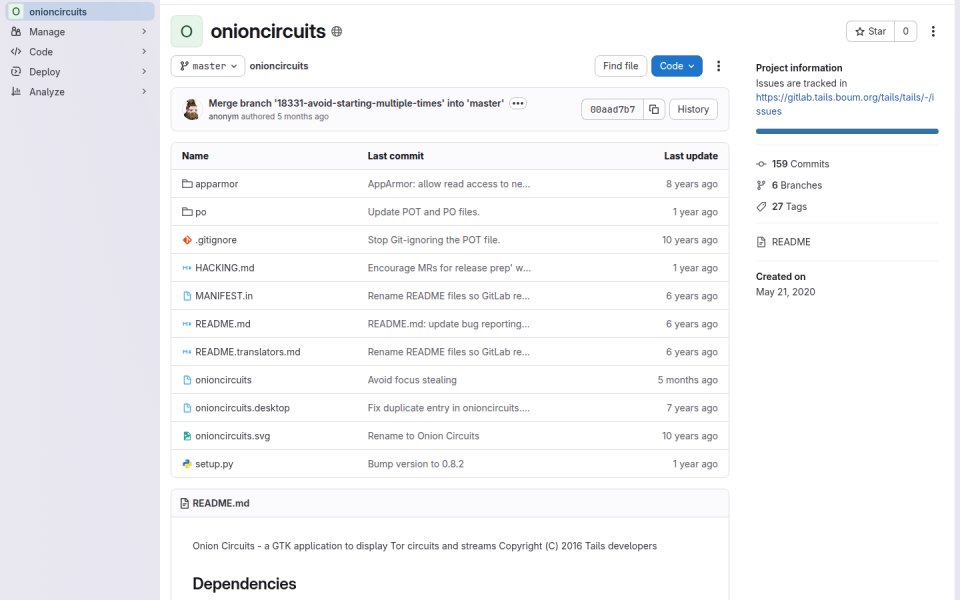
Task: Click anonym's avatar in latest commit
Action: 192,110
